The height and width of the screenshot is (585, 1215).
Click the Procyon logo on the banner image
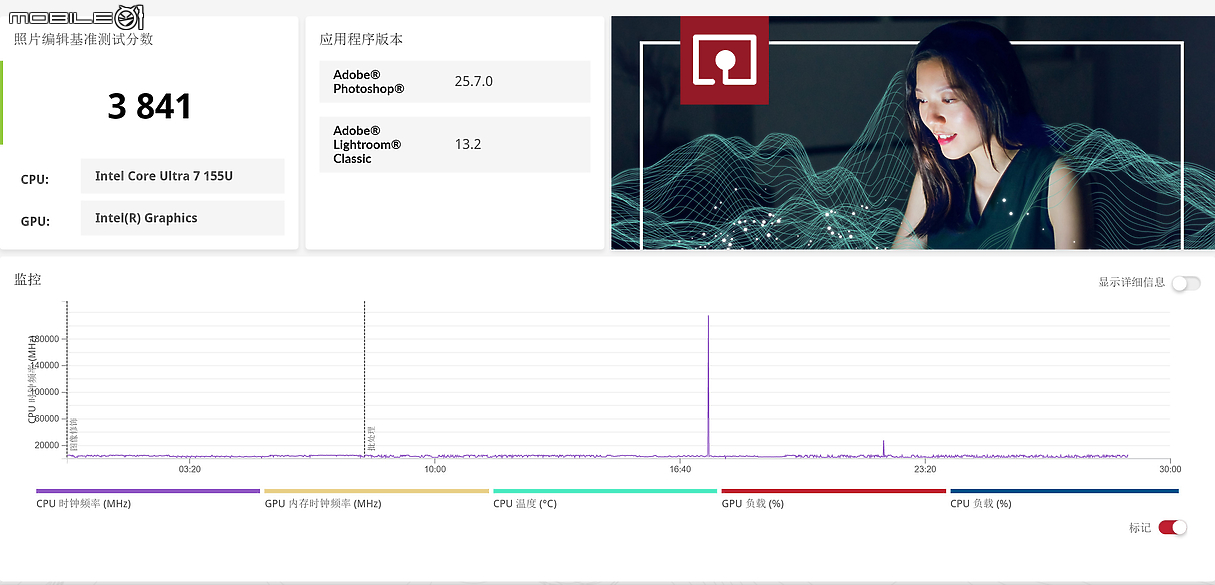pos(724,60)
